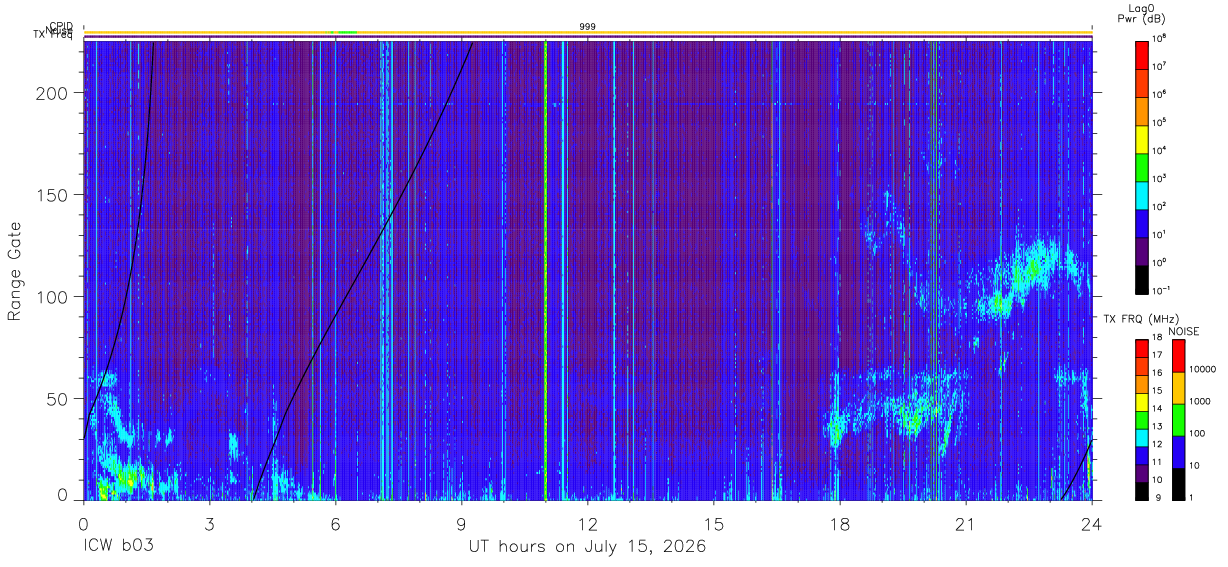Click the 1000 label on NOISE legend
Image resolution: width=1228 pixels, height=567 pixels.
click(1200, 401)
